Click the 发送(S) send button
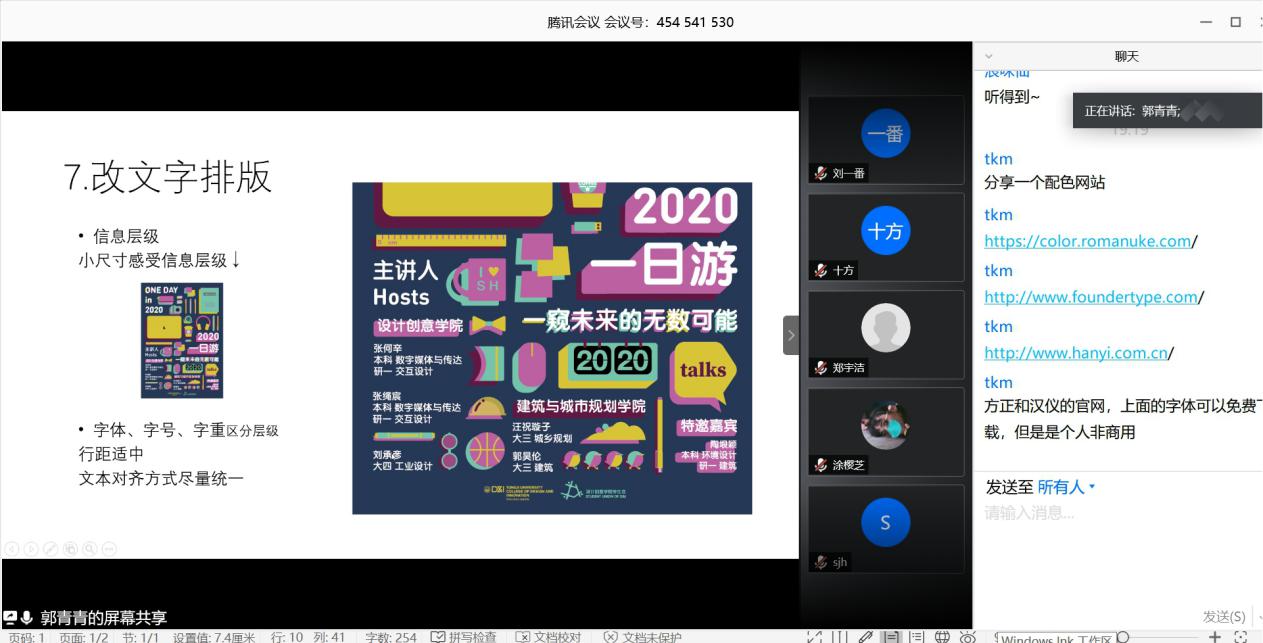 point(1224,617)
